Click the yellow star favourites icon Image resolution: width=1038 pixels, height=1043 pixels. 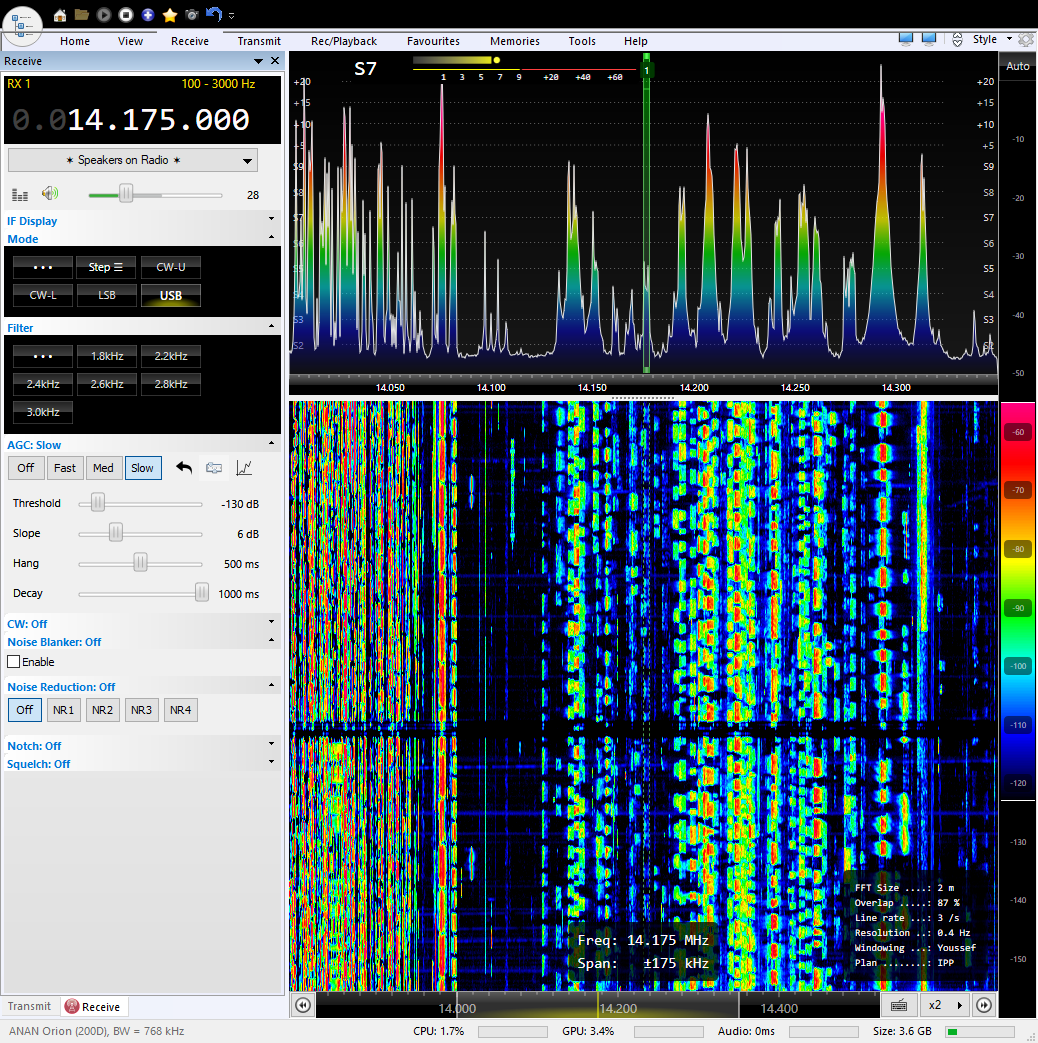(170, 15)
